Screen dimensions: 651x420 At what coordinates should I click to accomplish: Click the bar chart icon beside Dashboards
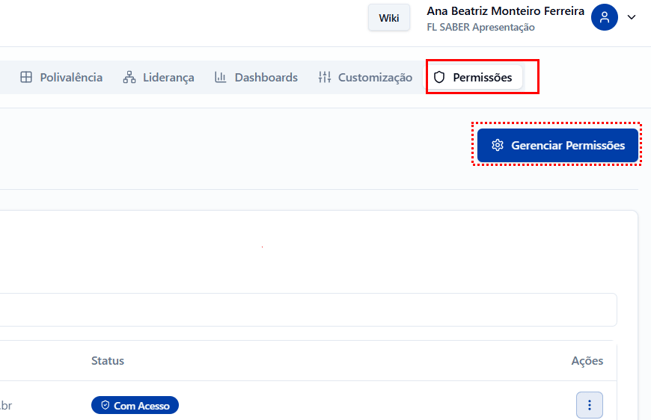[x=221, y=77]
